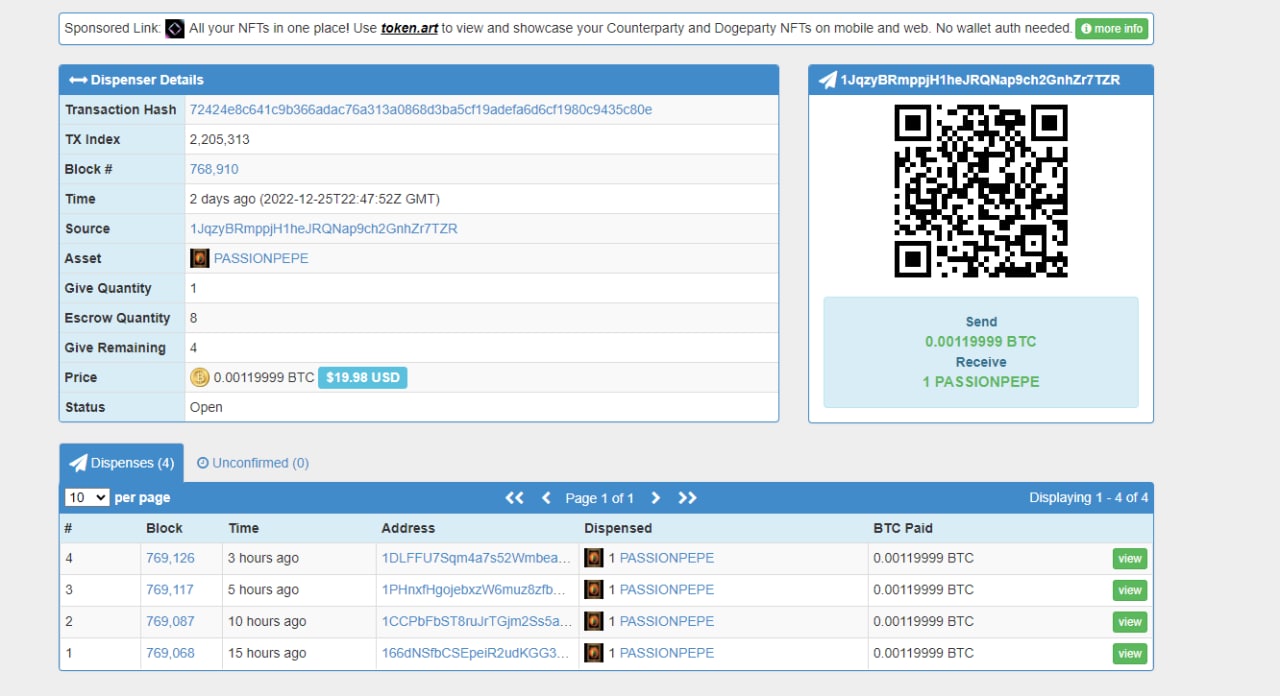Image resolution: width=1280 pixels, height=696 pixels.
Task: Click the Address column header
Action: click(408, 528)
